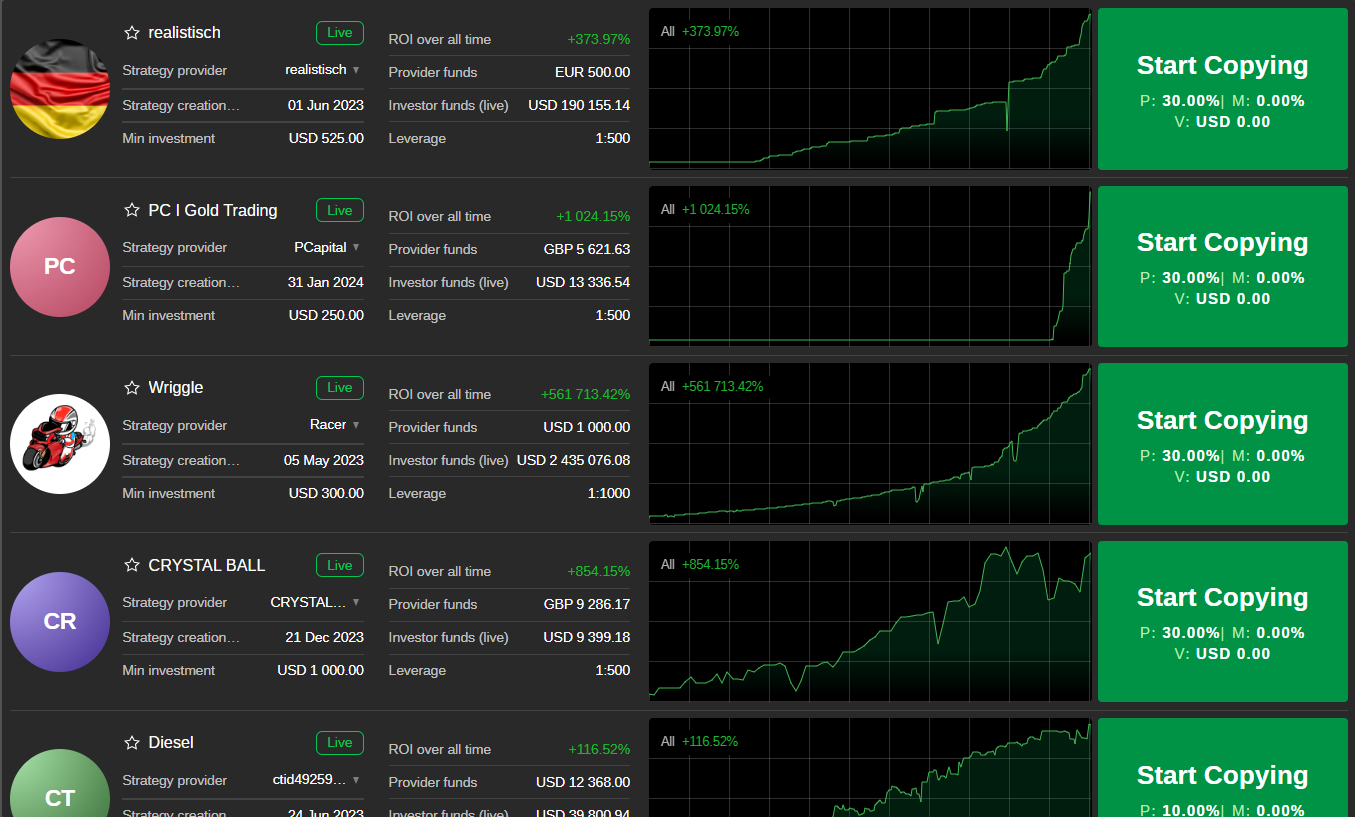The height and width of the screenshot is (817, 1355).
Task: Mark CRYSTAL BALL as favorite star
Action: click(x=131, y=565)
